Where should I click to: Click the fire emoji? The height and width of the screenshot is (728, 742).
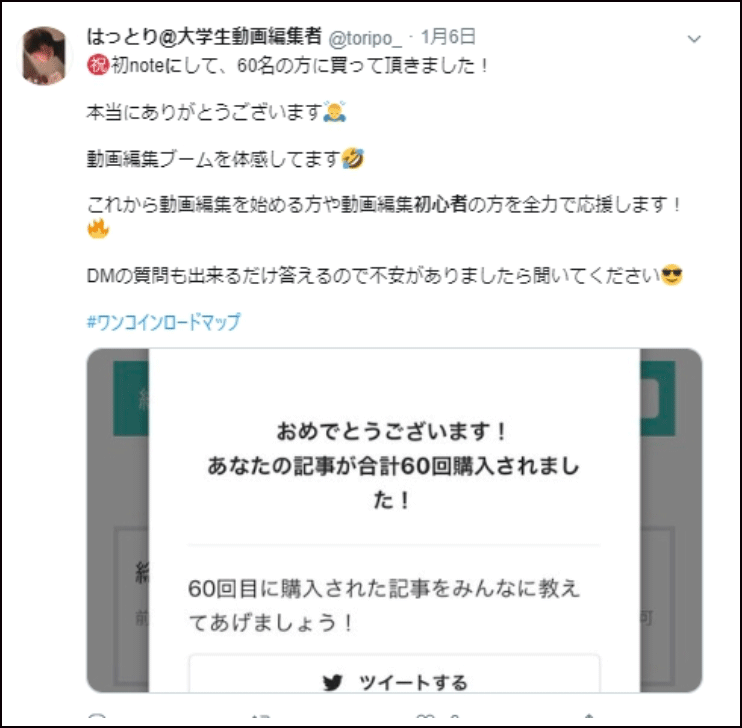point(98,228)
